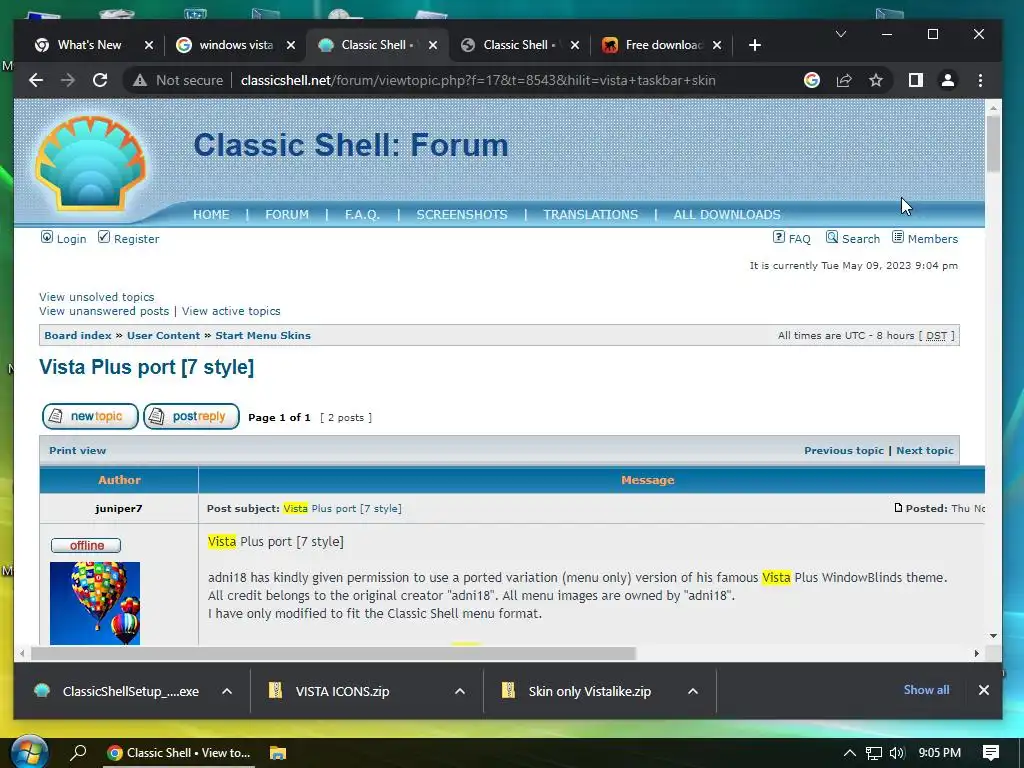Click the Register checkmark icon
1024x768 pixels.
(x=104, y=237)
